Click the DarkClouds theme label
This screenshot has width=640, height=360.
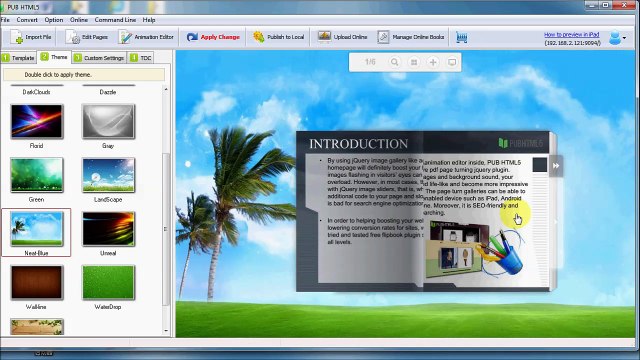coord(36,92)
